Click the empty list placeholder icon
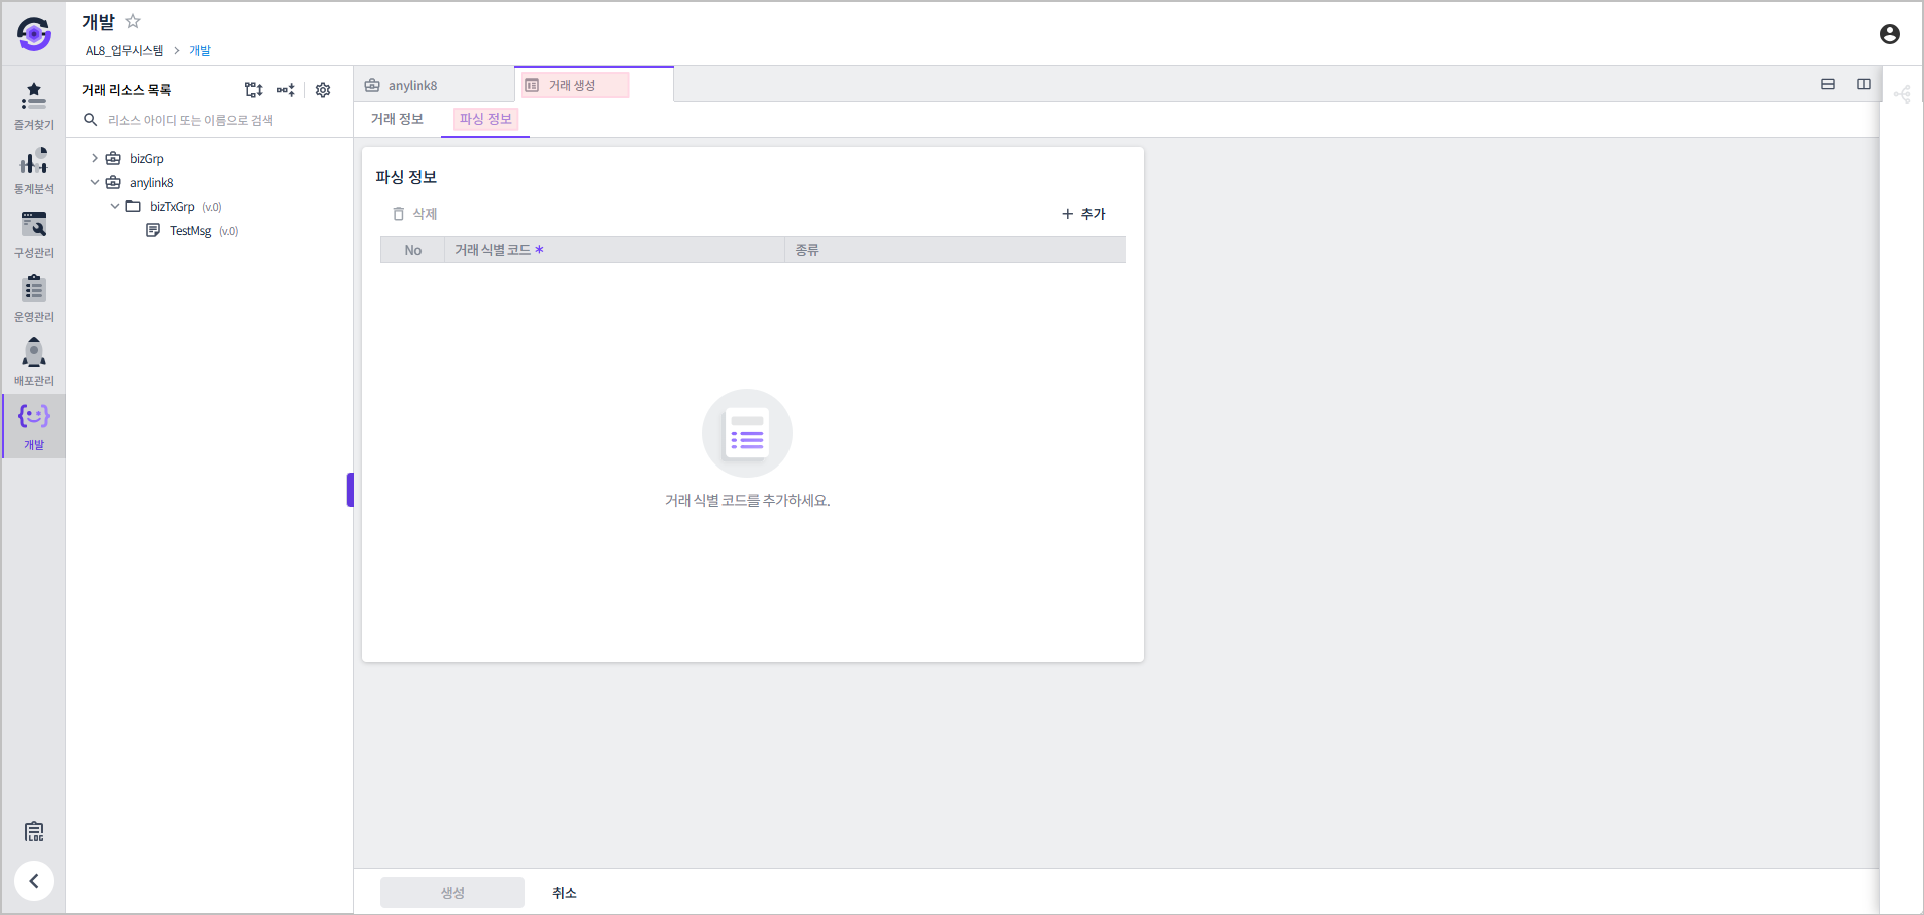The height and width of the screenshot is (915, 1924). point(747,433)
